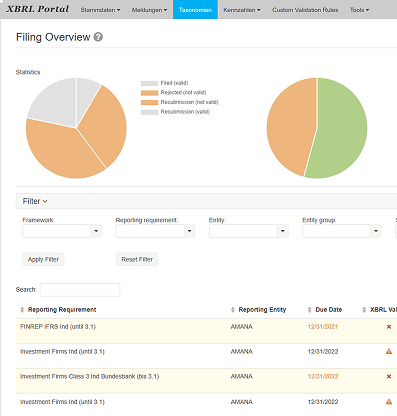Sort by Due Date column arrows
Image resolution: width=397 pixels, height=416 pixels.
[309, 310]
